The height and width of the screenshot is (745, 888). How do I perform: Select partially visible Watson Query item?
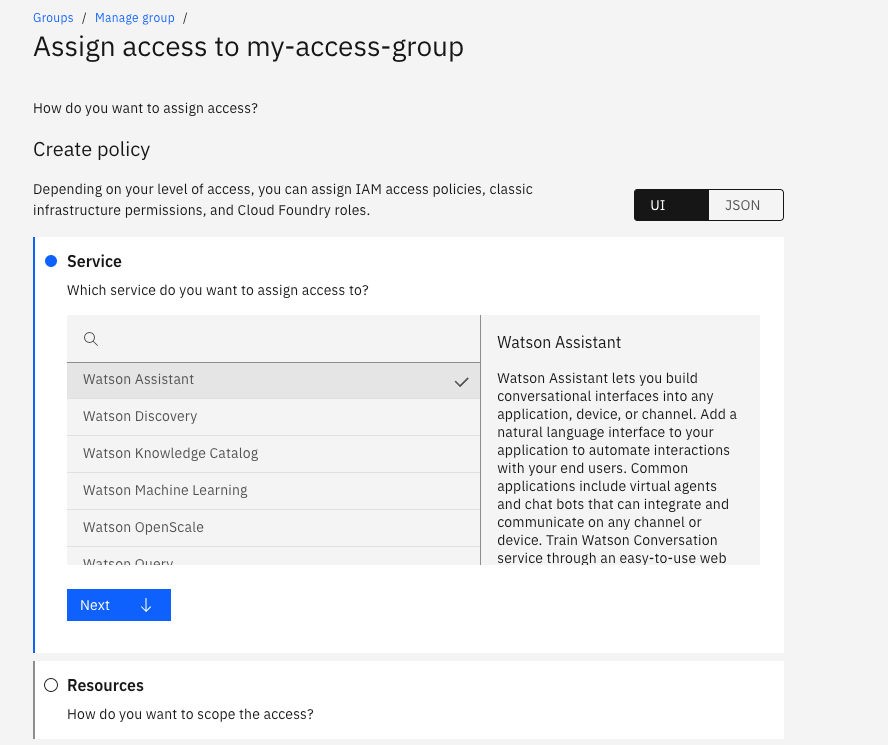tap(128, 561)
